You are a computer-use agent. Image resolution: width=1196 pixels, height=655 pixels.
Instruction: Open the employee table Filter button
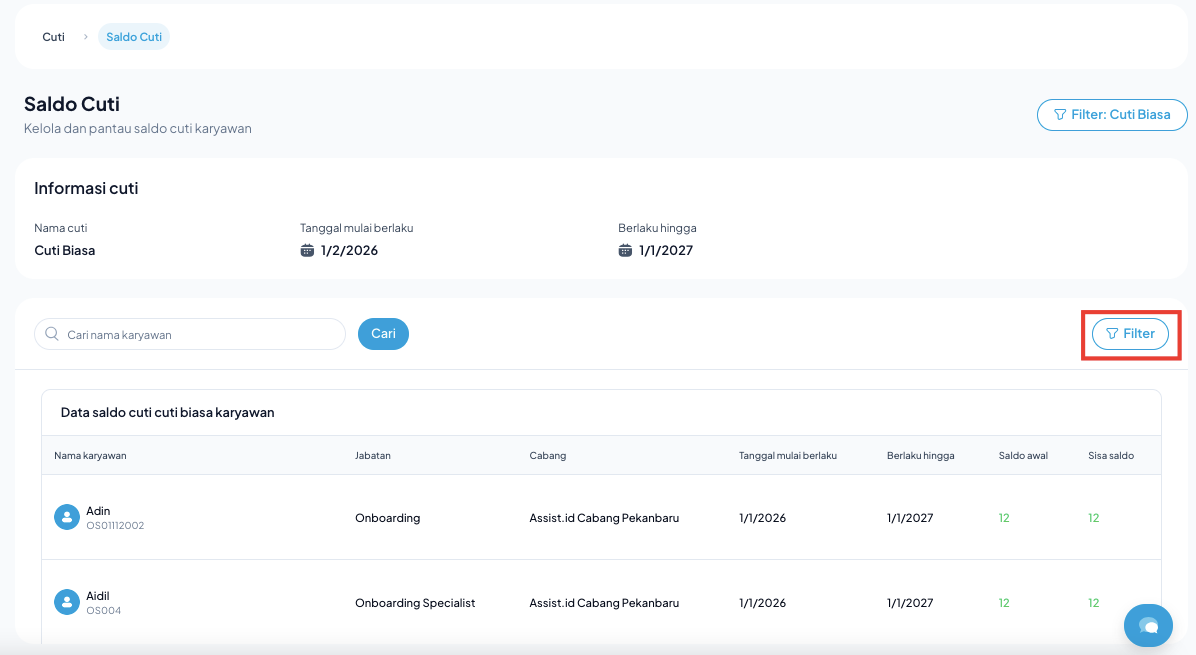pos(1130,334)
